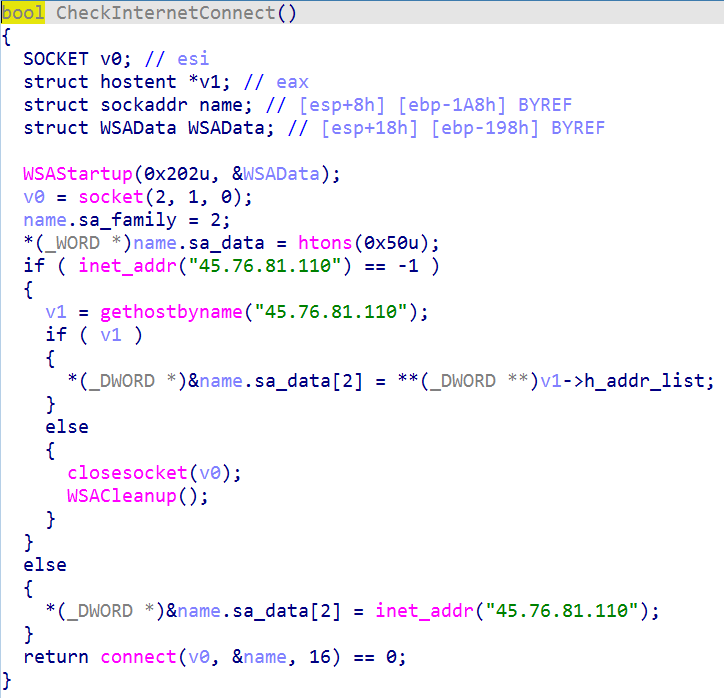
Task: Click inet_addr in the else-branch assignment
Action: [425, 611]
